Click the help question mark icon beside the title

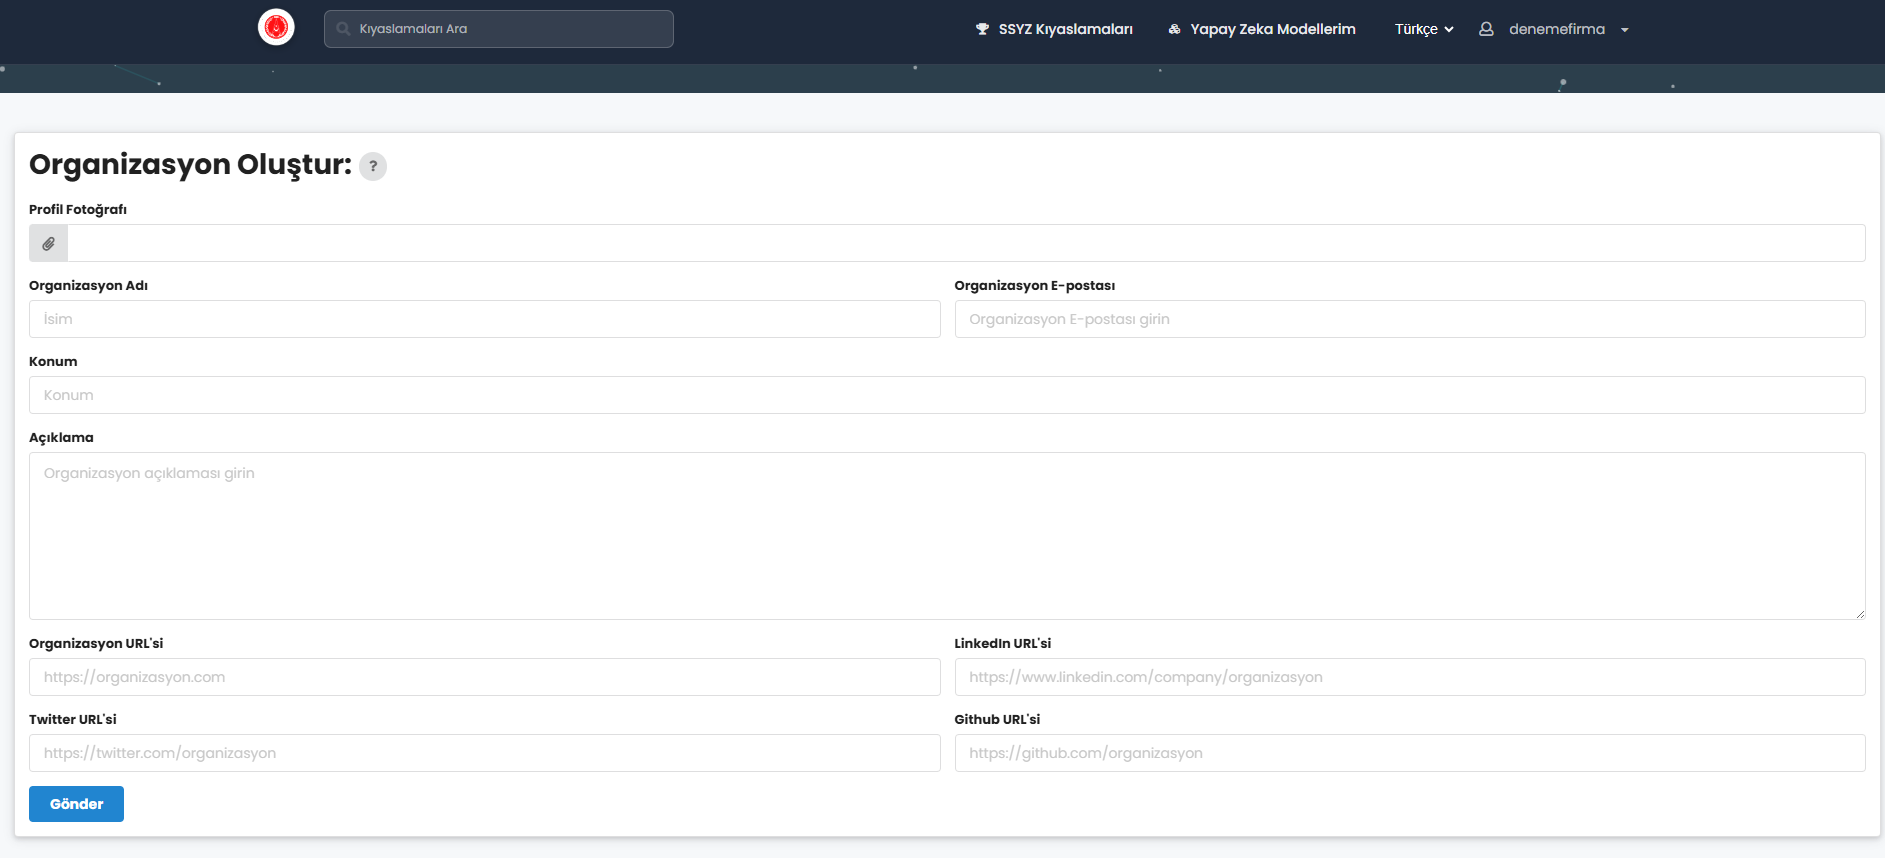coord(373,166)
